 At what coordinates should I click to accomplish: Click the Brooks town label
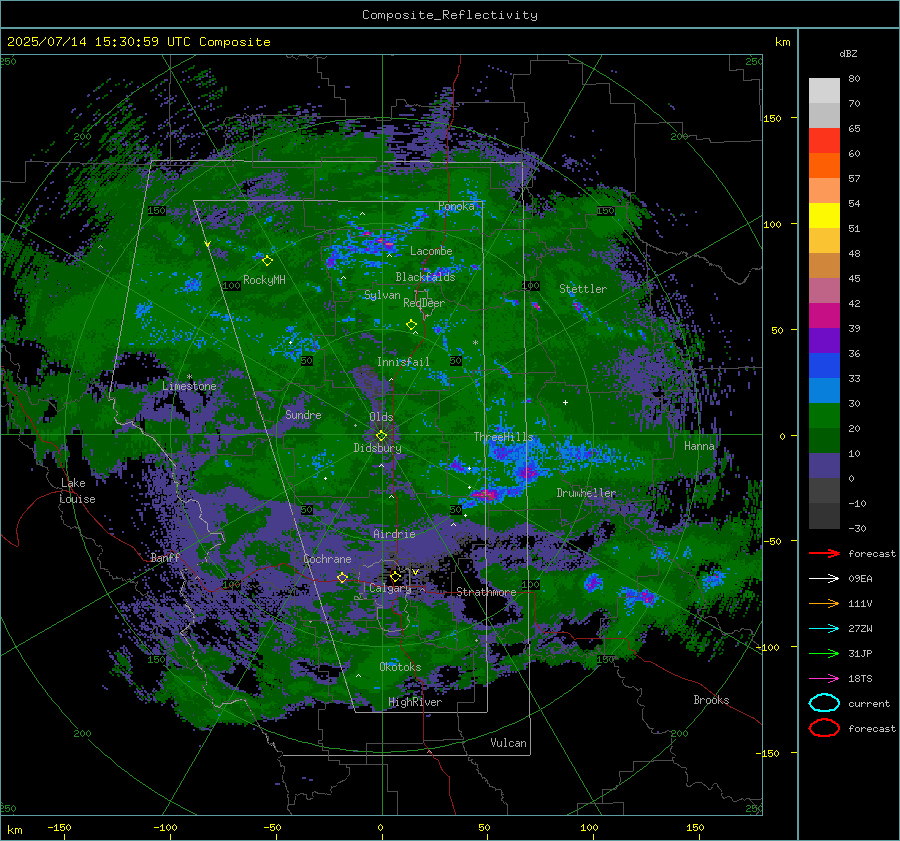(x=711, y=700)
